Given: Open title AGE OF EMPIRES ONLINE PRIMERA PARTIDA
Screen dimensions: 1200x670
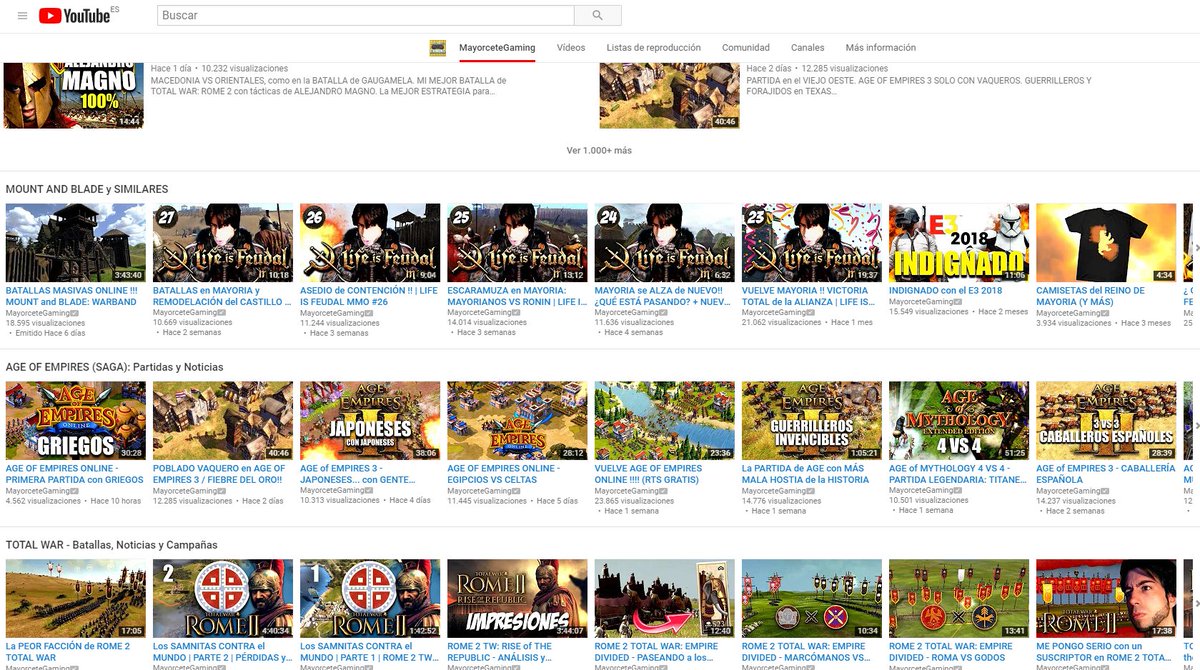Looking at the screenshot, I should coord(75,474).
